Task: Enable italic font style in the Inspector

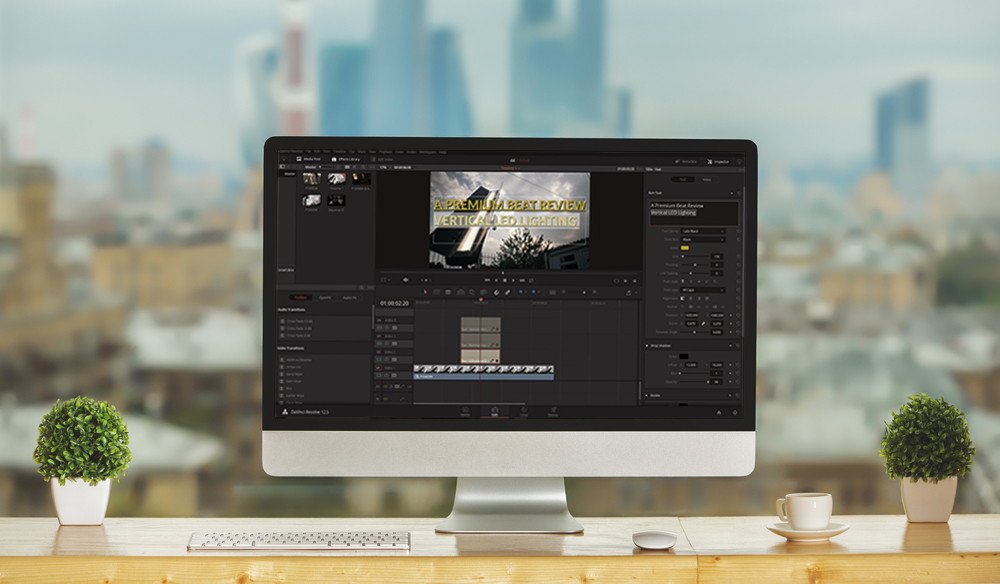Action: (x=691, y=281)
